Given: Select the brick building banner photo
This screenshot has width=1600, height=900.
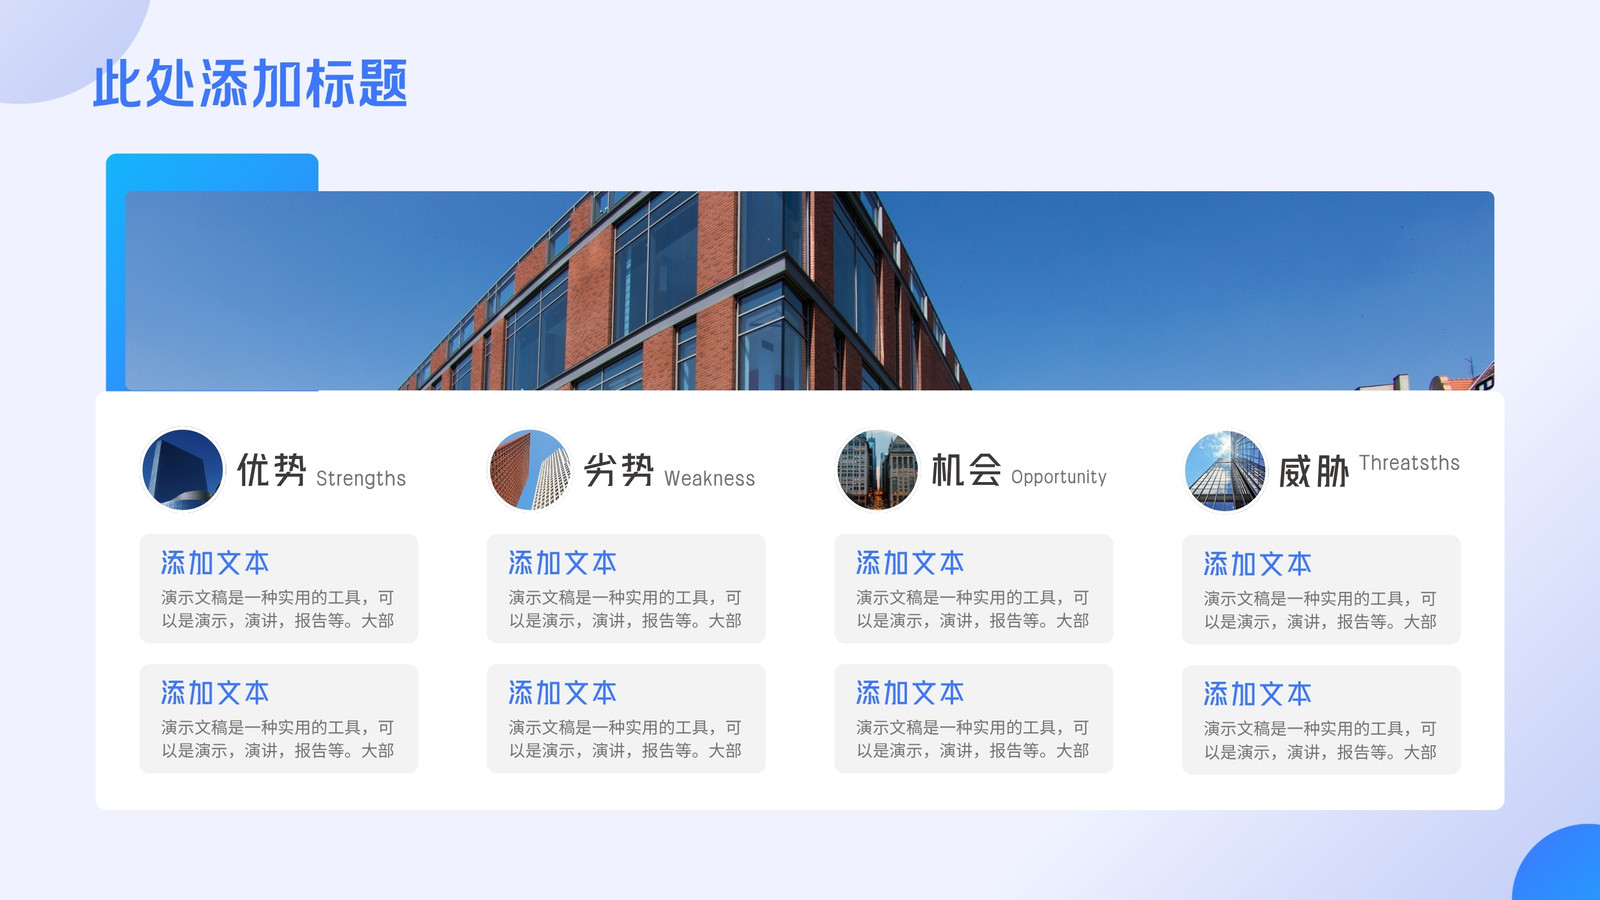Looking at the screenshot, I should (809, 290).
